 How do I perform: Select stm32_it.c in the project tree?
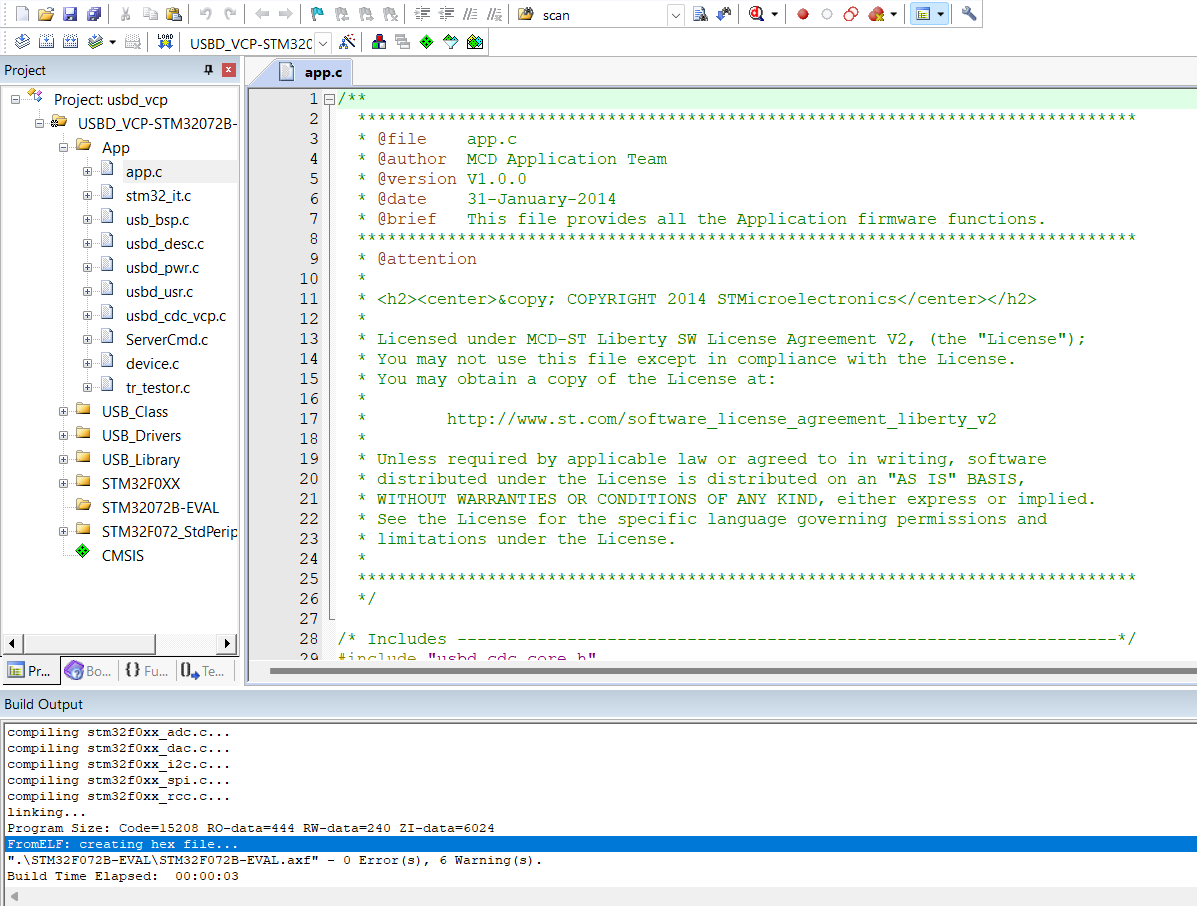coord(158,195)
